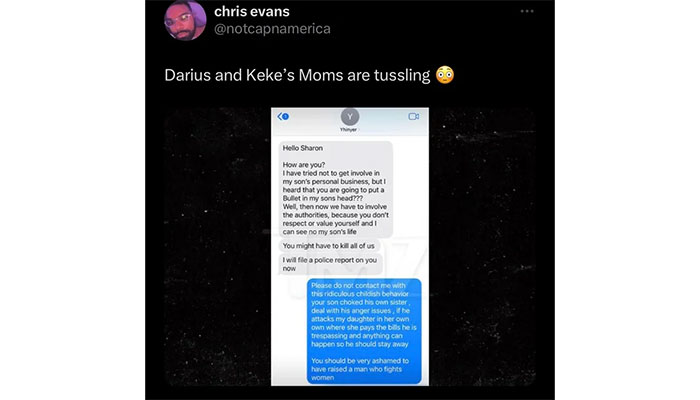Open chris evans' profile picture
Image resolution: width=700 pixels, height=400 pixels.
tap(185, 20)
